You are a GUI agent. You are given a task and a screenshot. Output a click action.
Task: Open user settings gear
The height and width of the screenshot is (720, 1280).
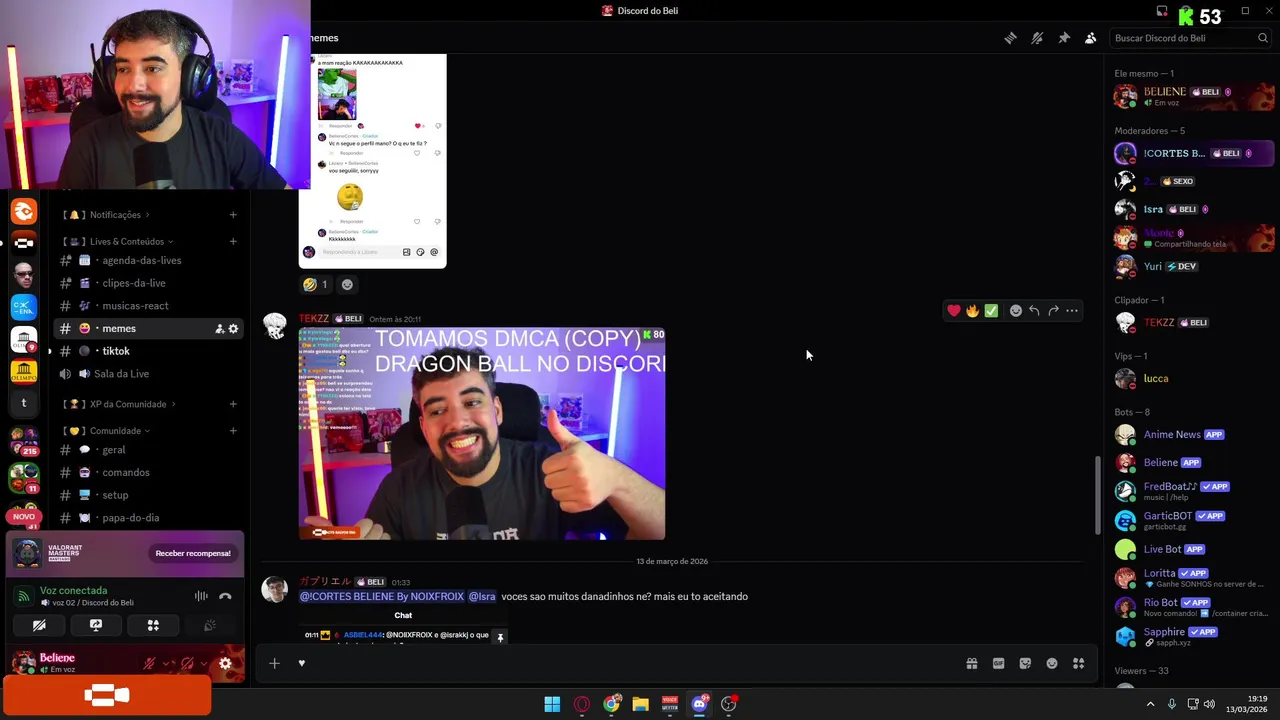[225, 663]
